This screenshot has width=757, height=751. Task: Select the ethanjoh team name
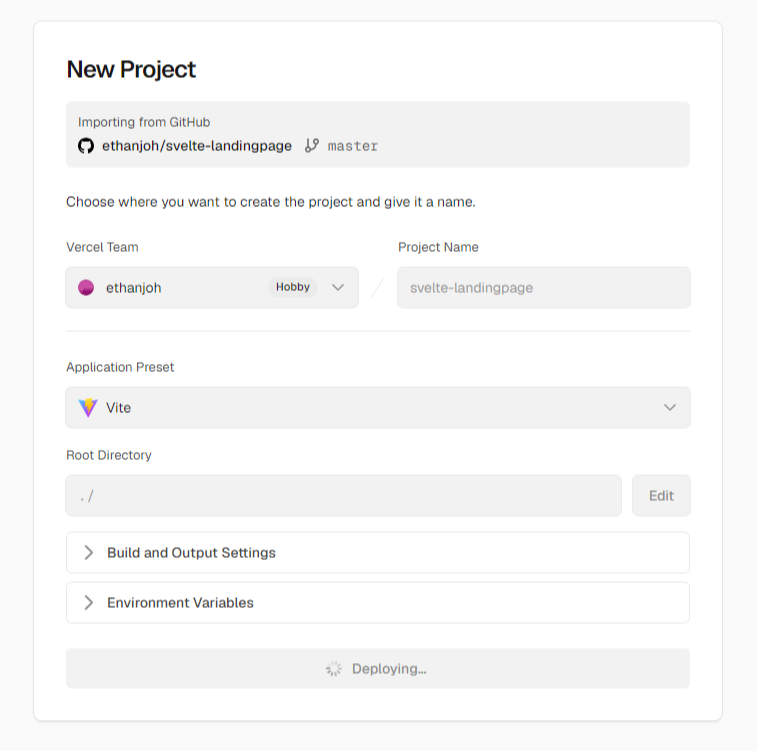[134, 288]
